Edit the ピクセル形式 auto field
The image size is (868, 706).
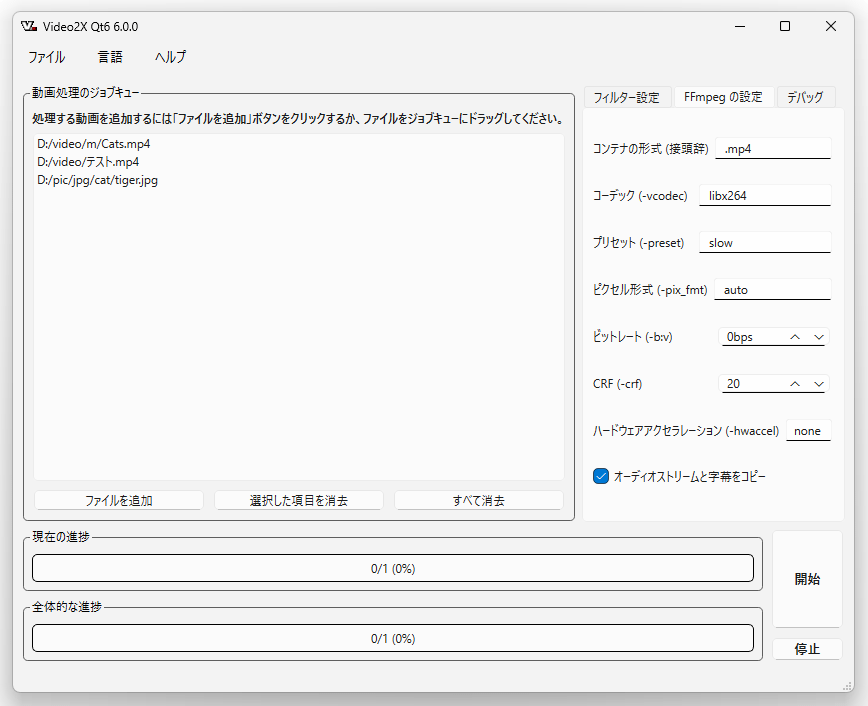[x=773, y=290]
